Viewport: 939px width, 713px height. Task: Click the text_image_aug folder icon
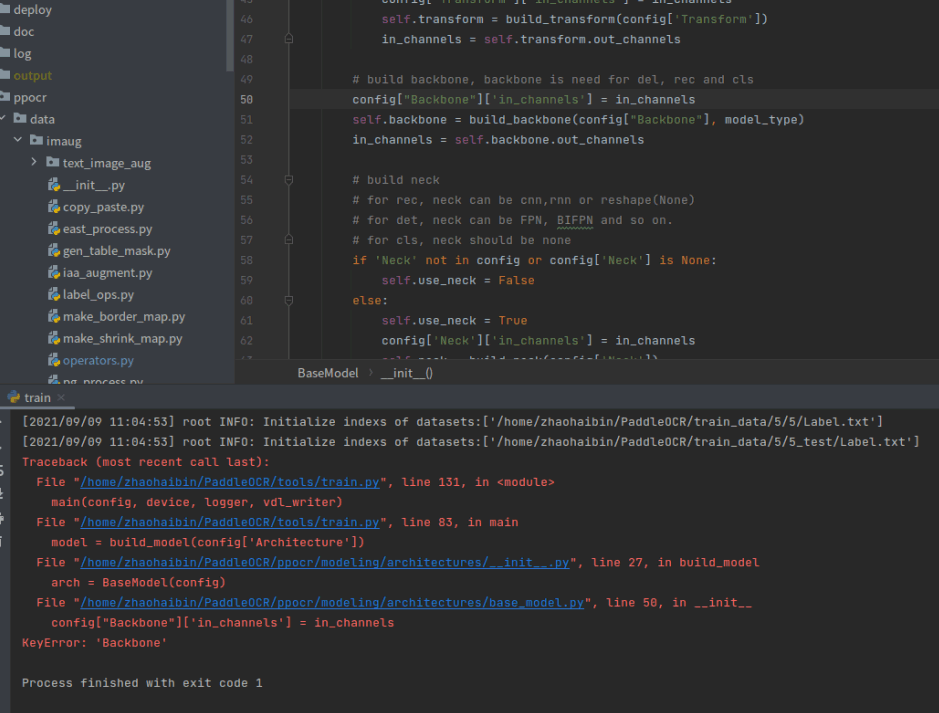[x=53, y=162]
